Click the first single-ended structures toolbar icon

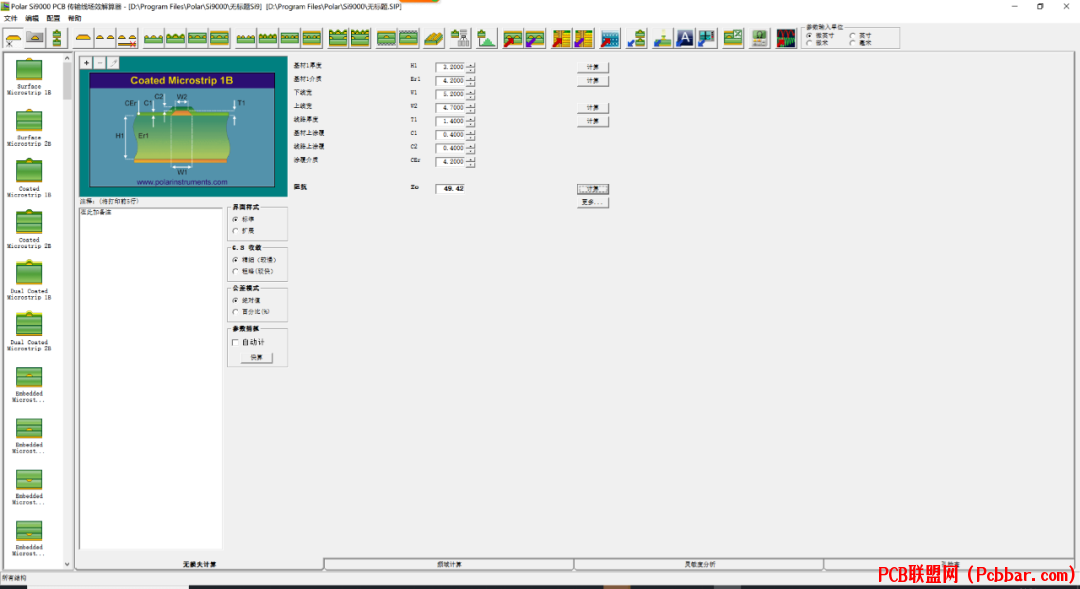coord(12,39)
